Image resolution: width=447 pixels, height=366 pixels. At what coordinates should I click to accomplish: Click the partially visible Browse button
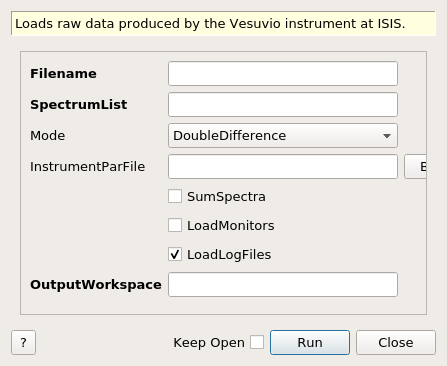coord(415,166)
